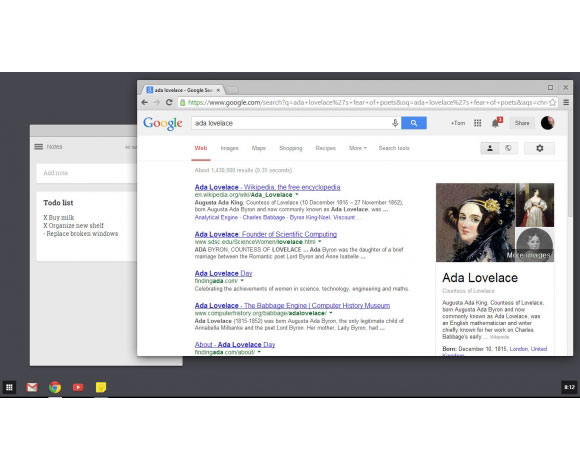Open Founder of Scientific Computing result
This screenshot has height=470, width=580.
(x=266, y=234)
